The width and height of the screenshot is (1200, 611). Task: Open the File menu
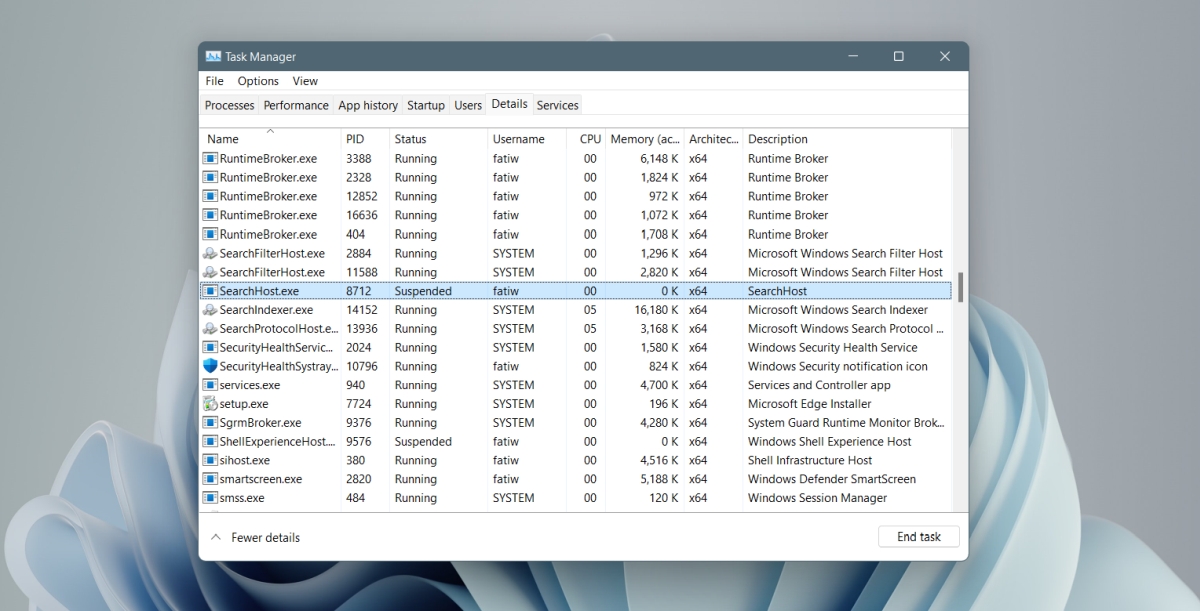[214, 81]
